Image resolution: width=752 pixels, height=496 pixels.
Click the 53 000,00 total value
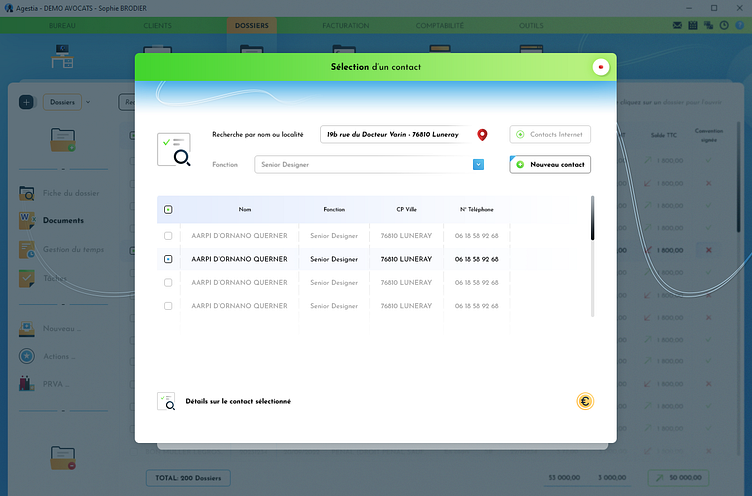pos(564,478)
